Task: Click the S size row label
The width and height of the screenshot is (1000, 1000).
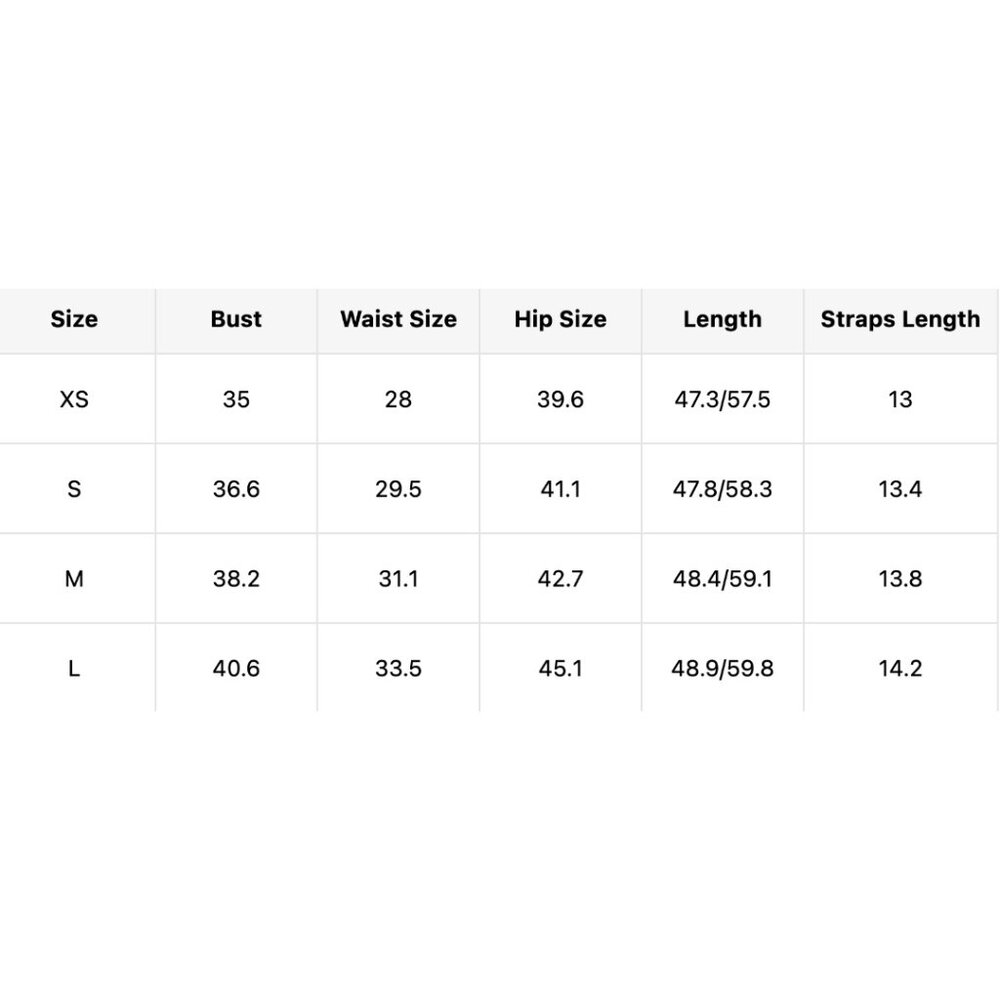Action: tap(74, 489)
